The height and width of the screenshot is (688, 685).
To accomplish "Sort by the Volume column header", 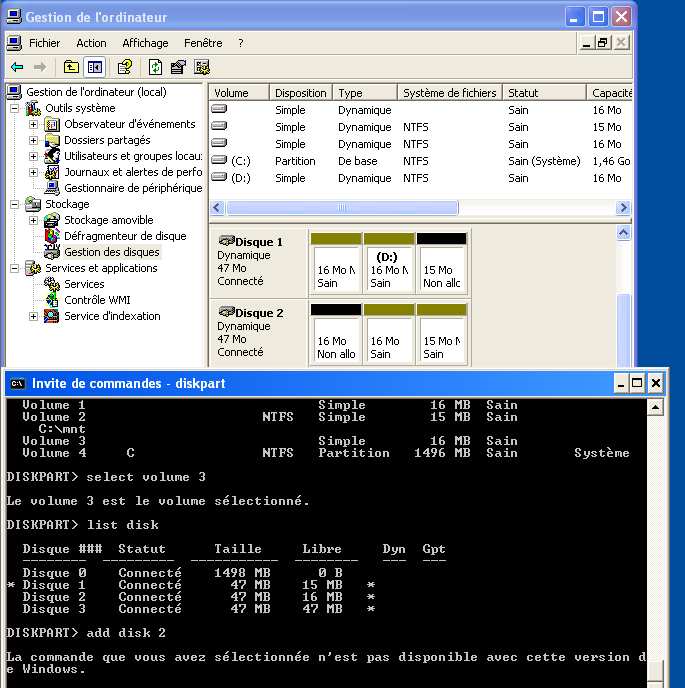I will point(239,93).
